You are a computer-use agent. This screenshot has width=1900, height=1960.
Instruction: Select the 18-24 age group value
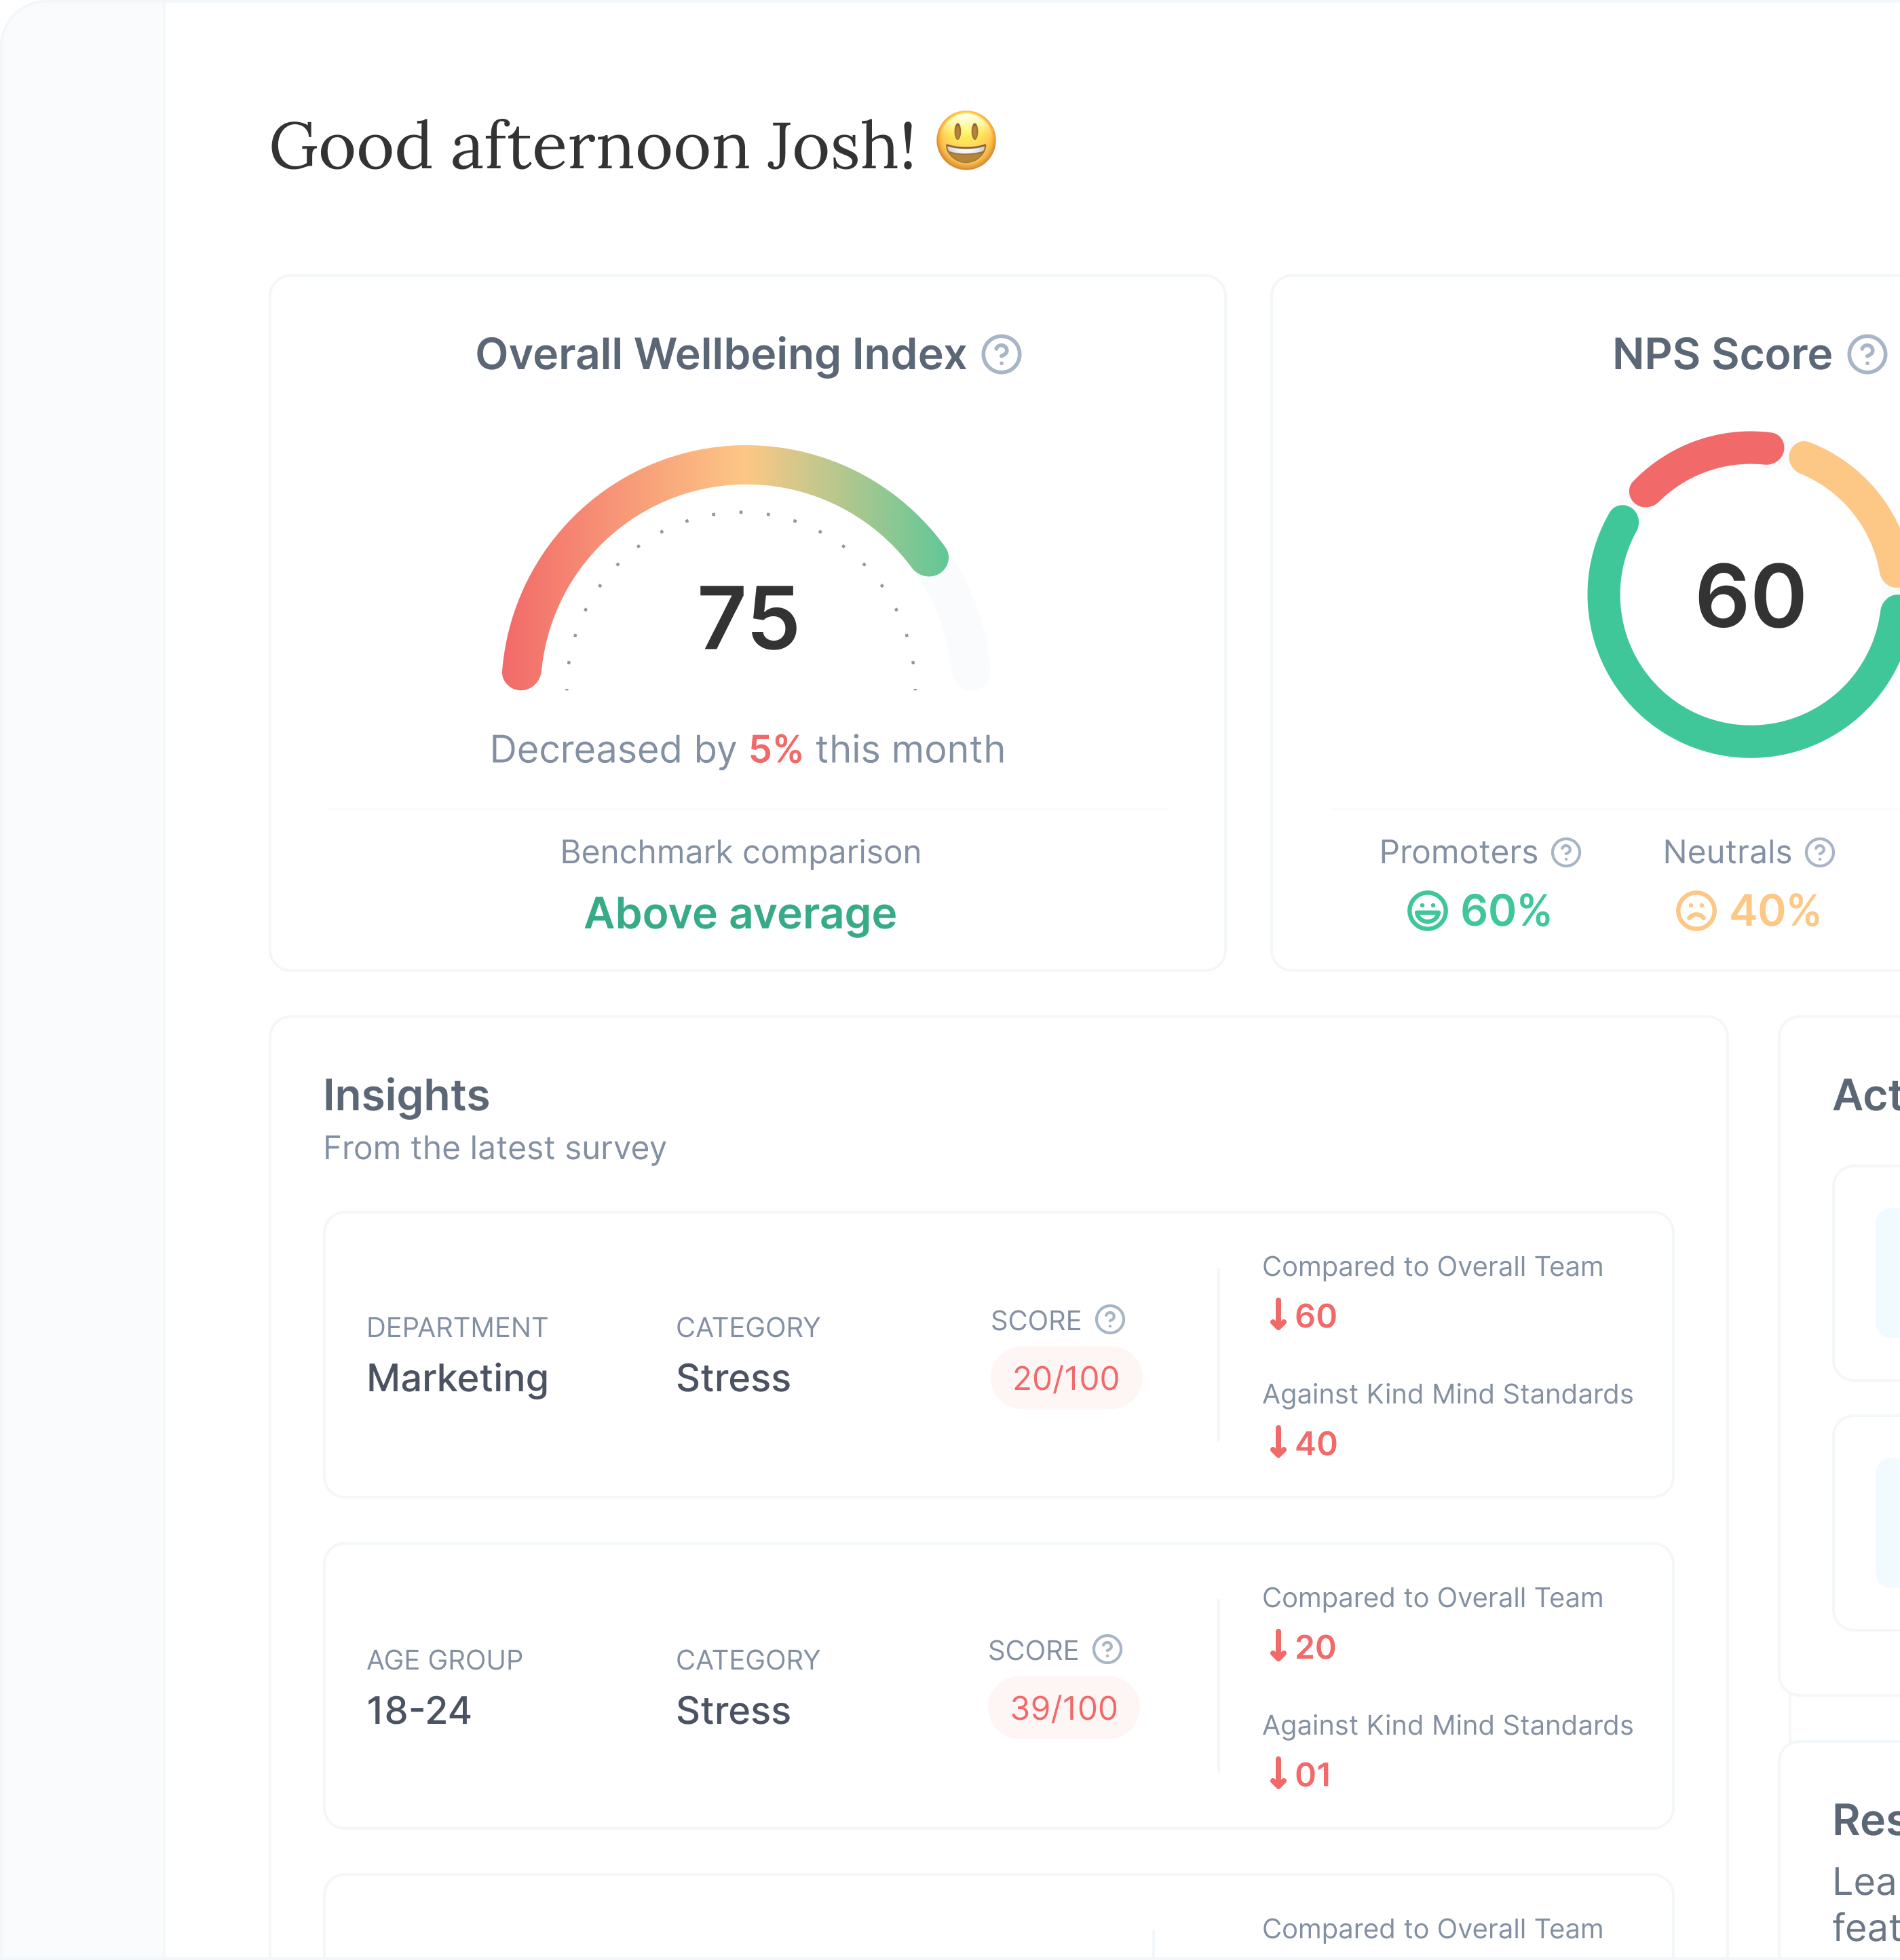[418, 1711]
